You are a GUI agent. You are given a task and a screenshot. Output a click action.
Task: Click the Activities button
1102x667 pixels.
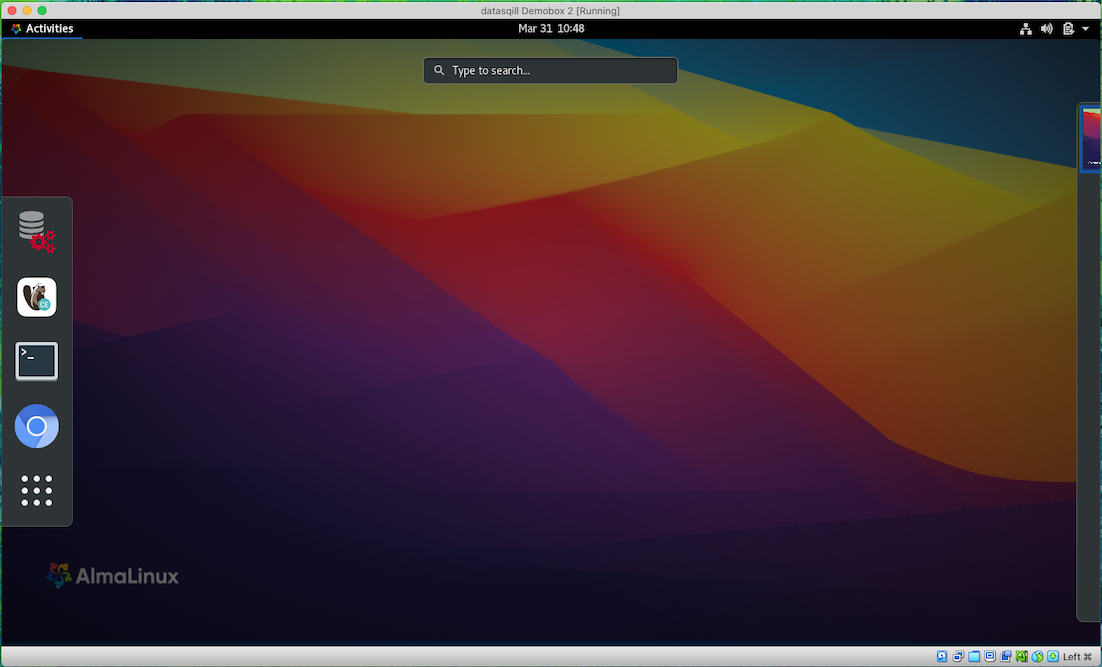click(42, 29)
